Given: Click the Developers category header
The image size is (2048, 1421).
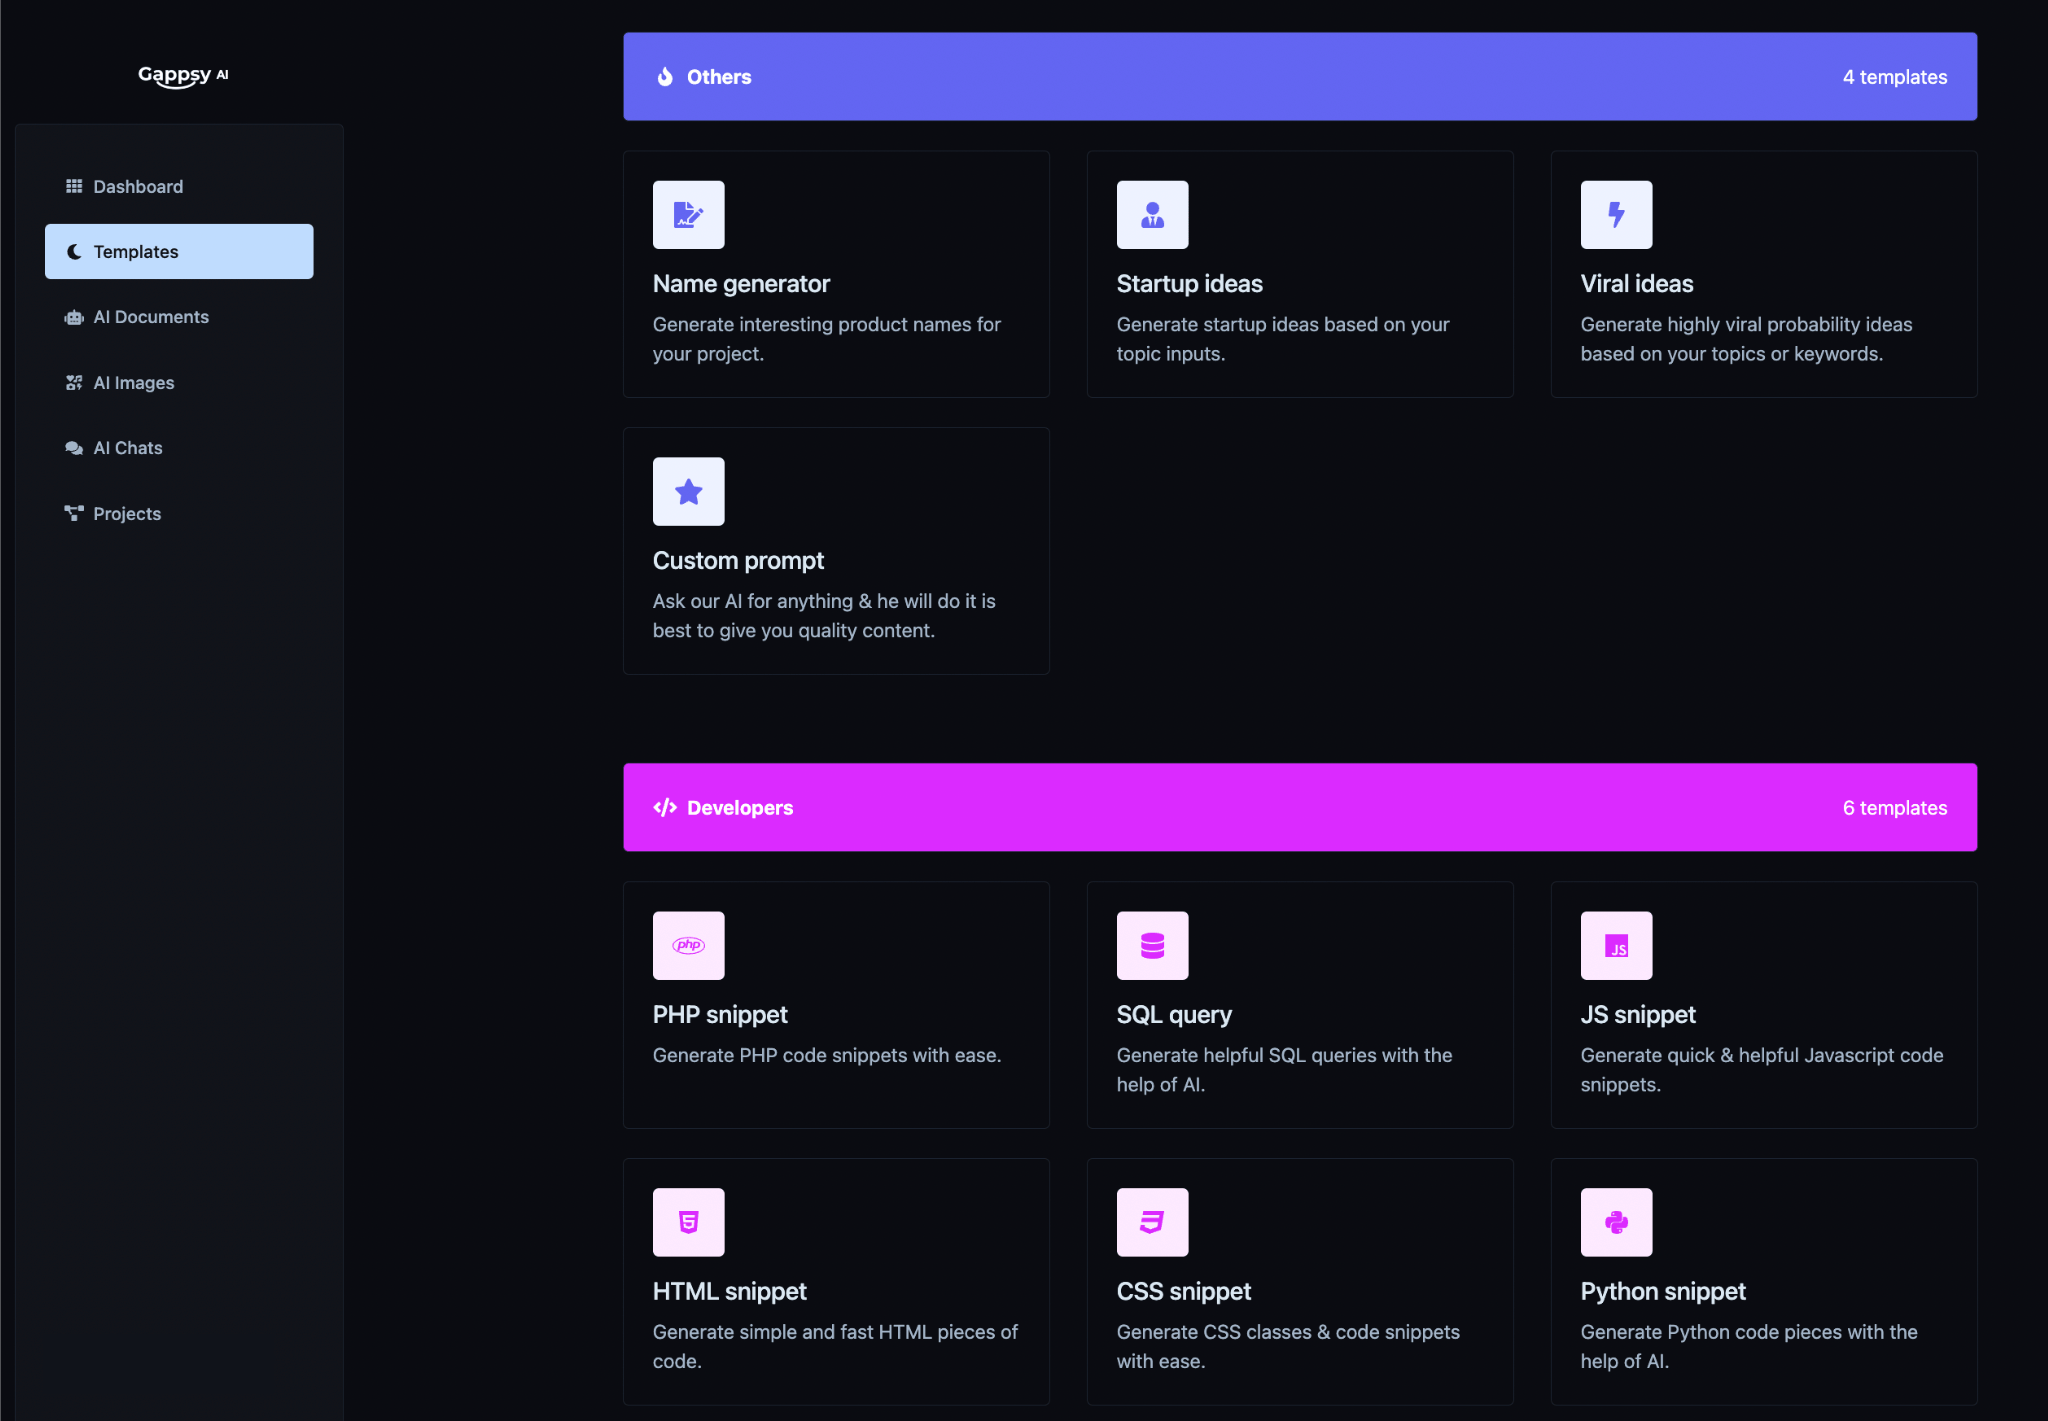Looking at the screenshot, I should click(740, 808).
